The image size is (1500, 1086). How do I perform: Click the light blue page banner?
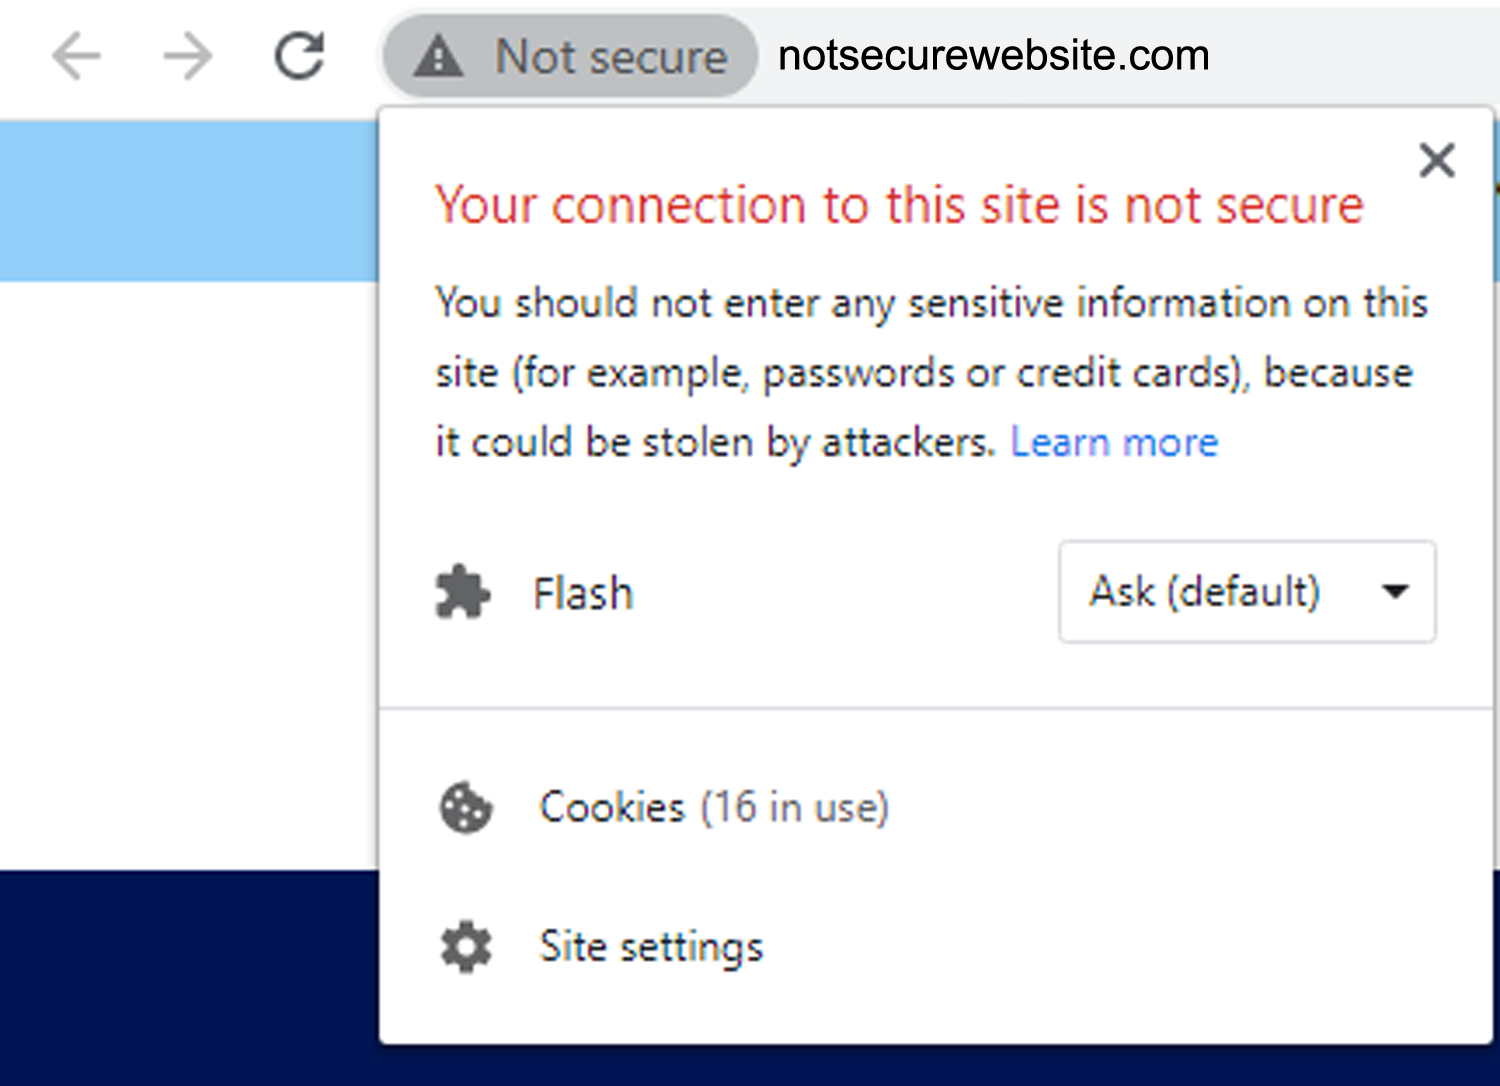pyautogui.click(x=188, y=200)
